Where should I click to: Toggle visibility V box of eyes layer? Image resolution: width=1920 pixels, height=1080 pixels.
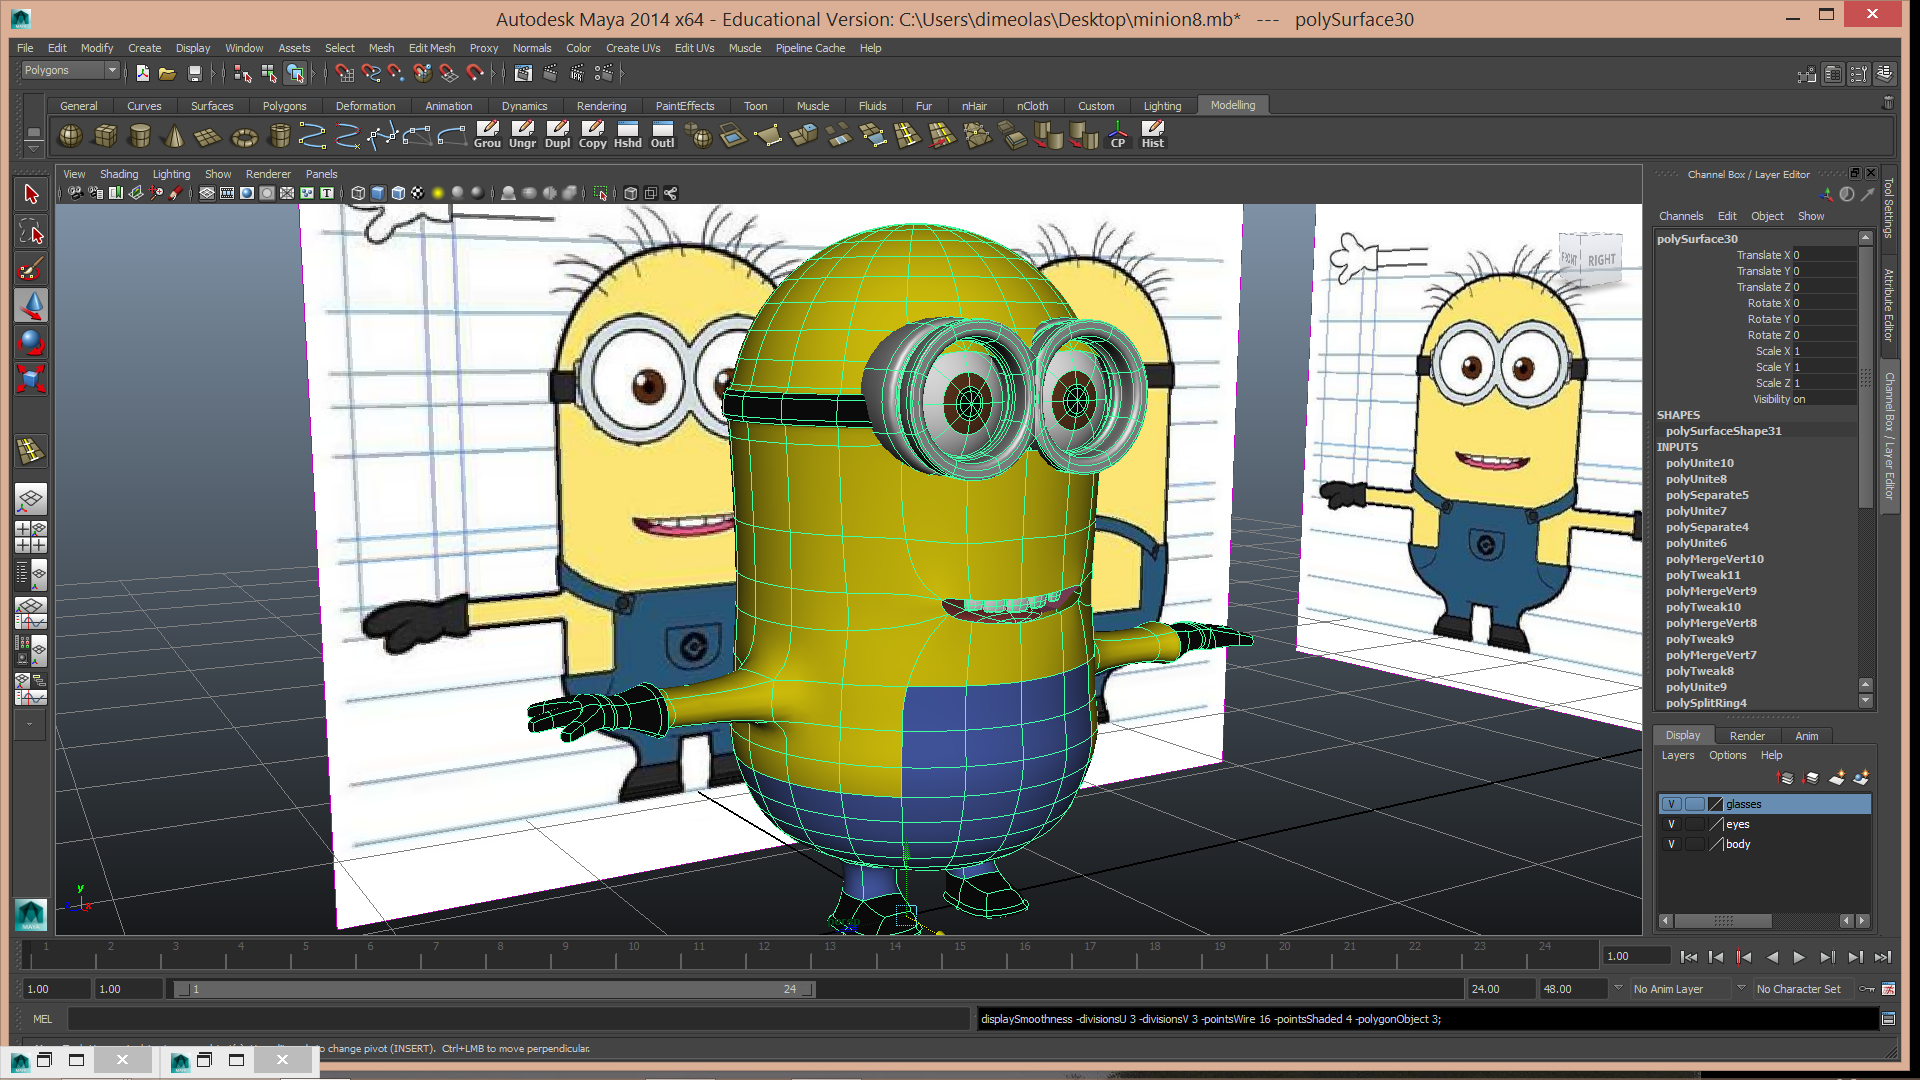click(1671, 824)
